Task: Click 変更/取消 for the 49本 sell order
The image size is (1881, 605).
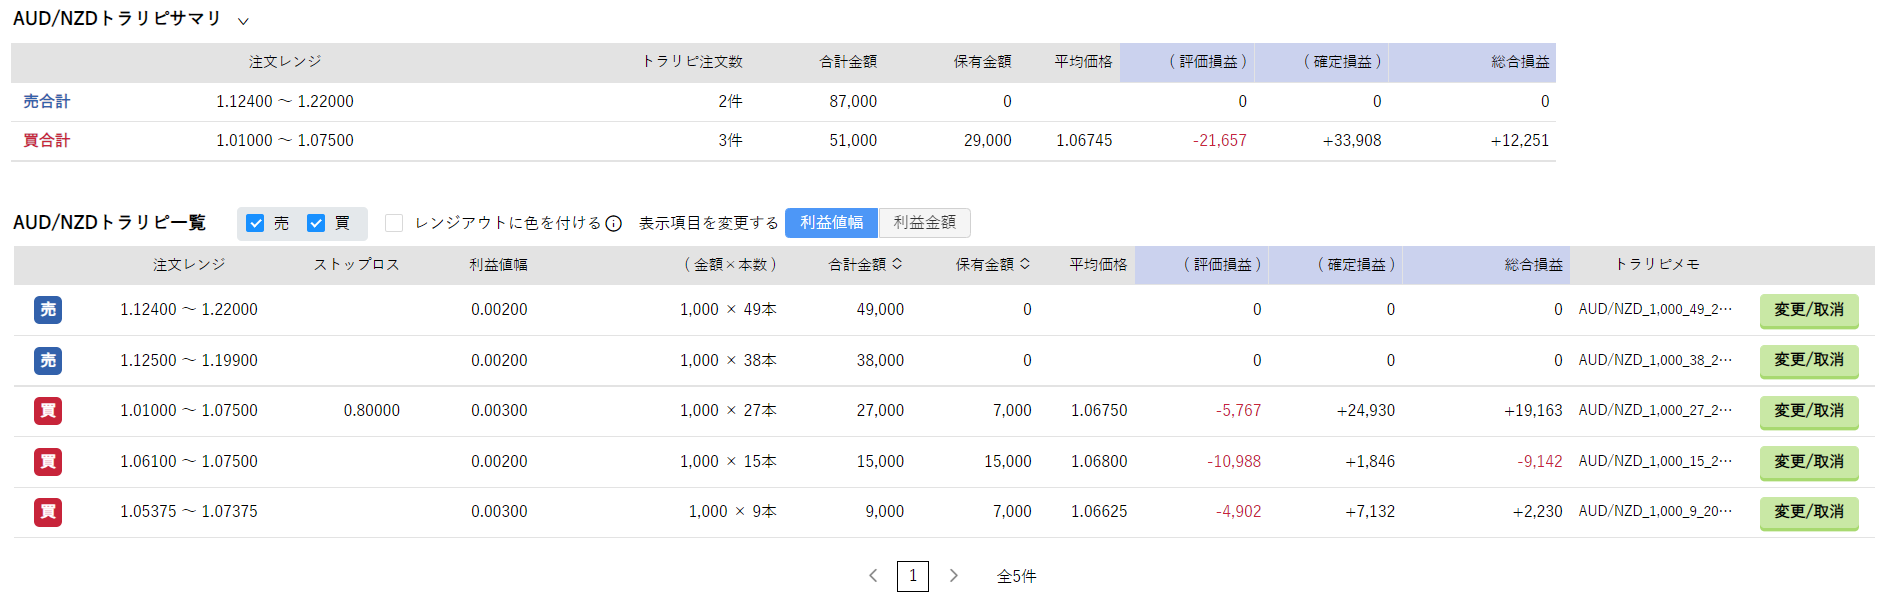Action: [x=1809, y=311]
